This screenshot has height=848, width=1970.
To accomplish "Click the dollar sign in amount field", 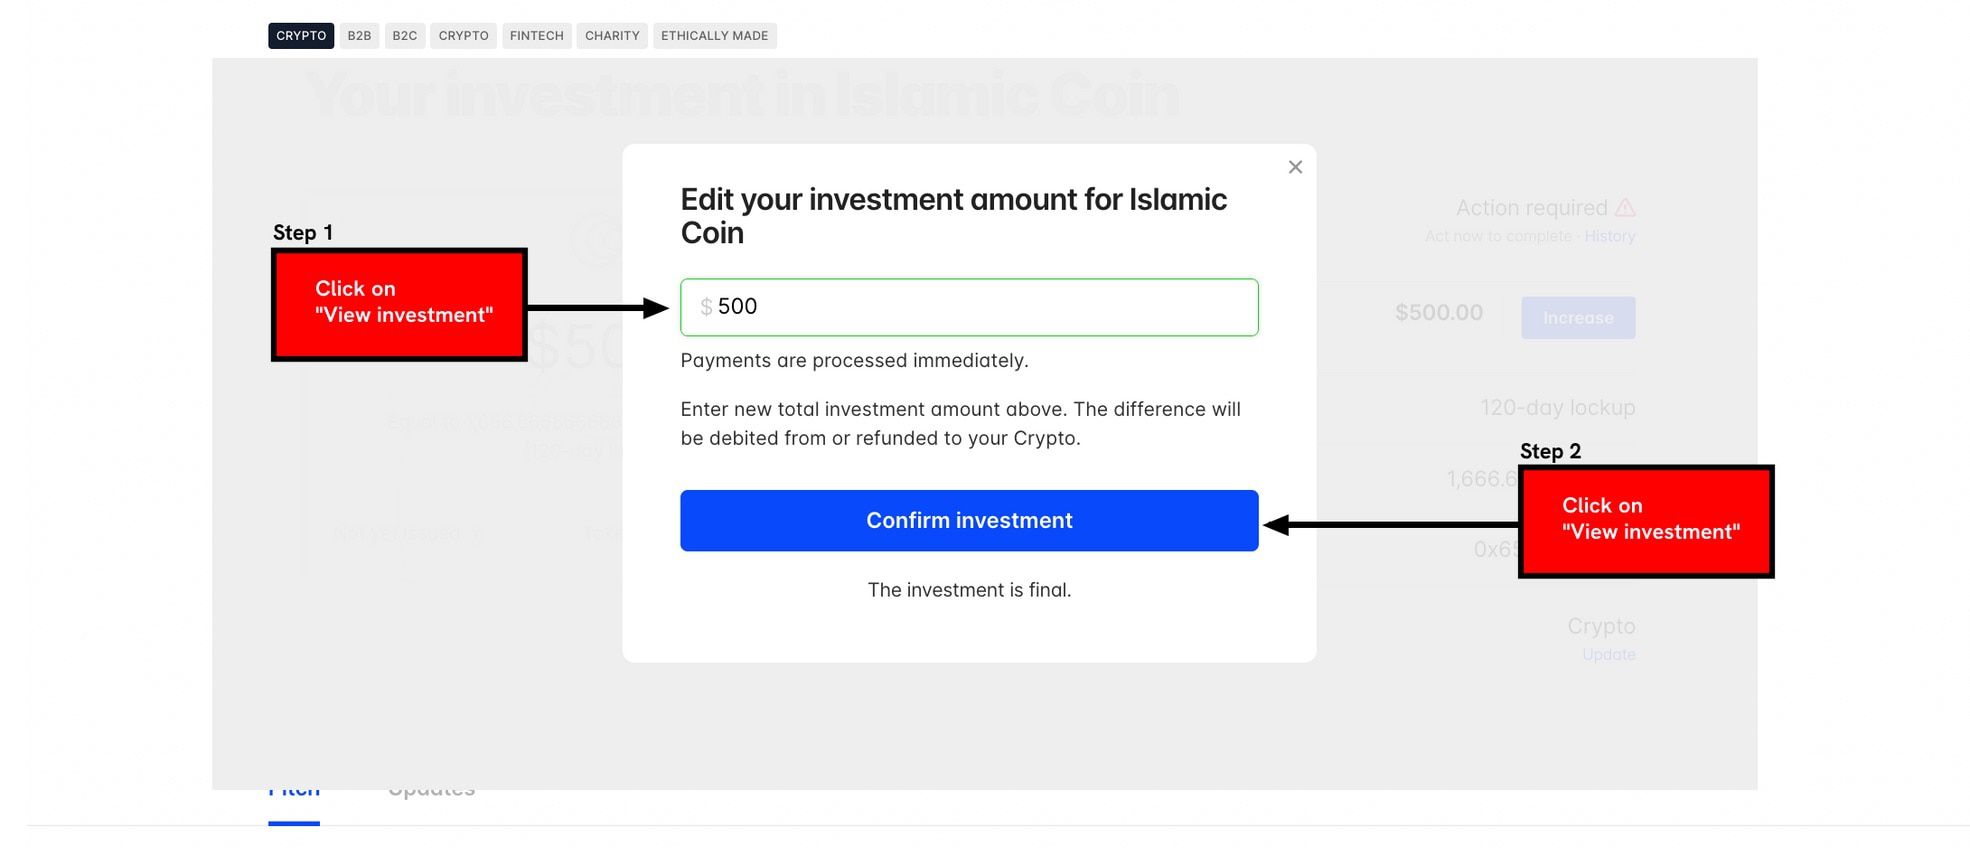I will (706, 307).
